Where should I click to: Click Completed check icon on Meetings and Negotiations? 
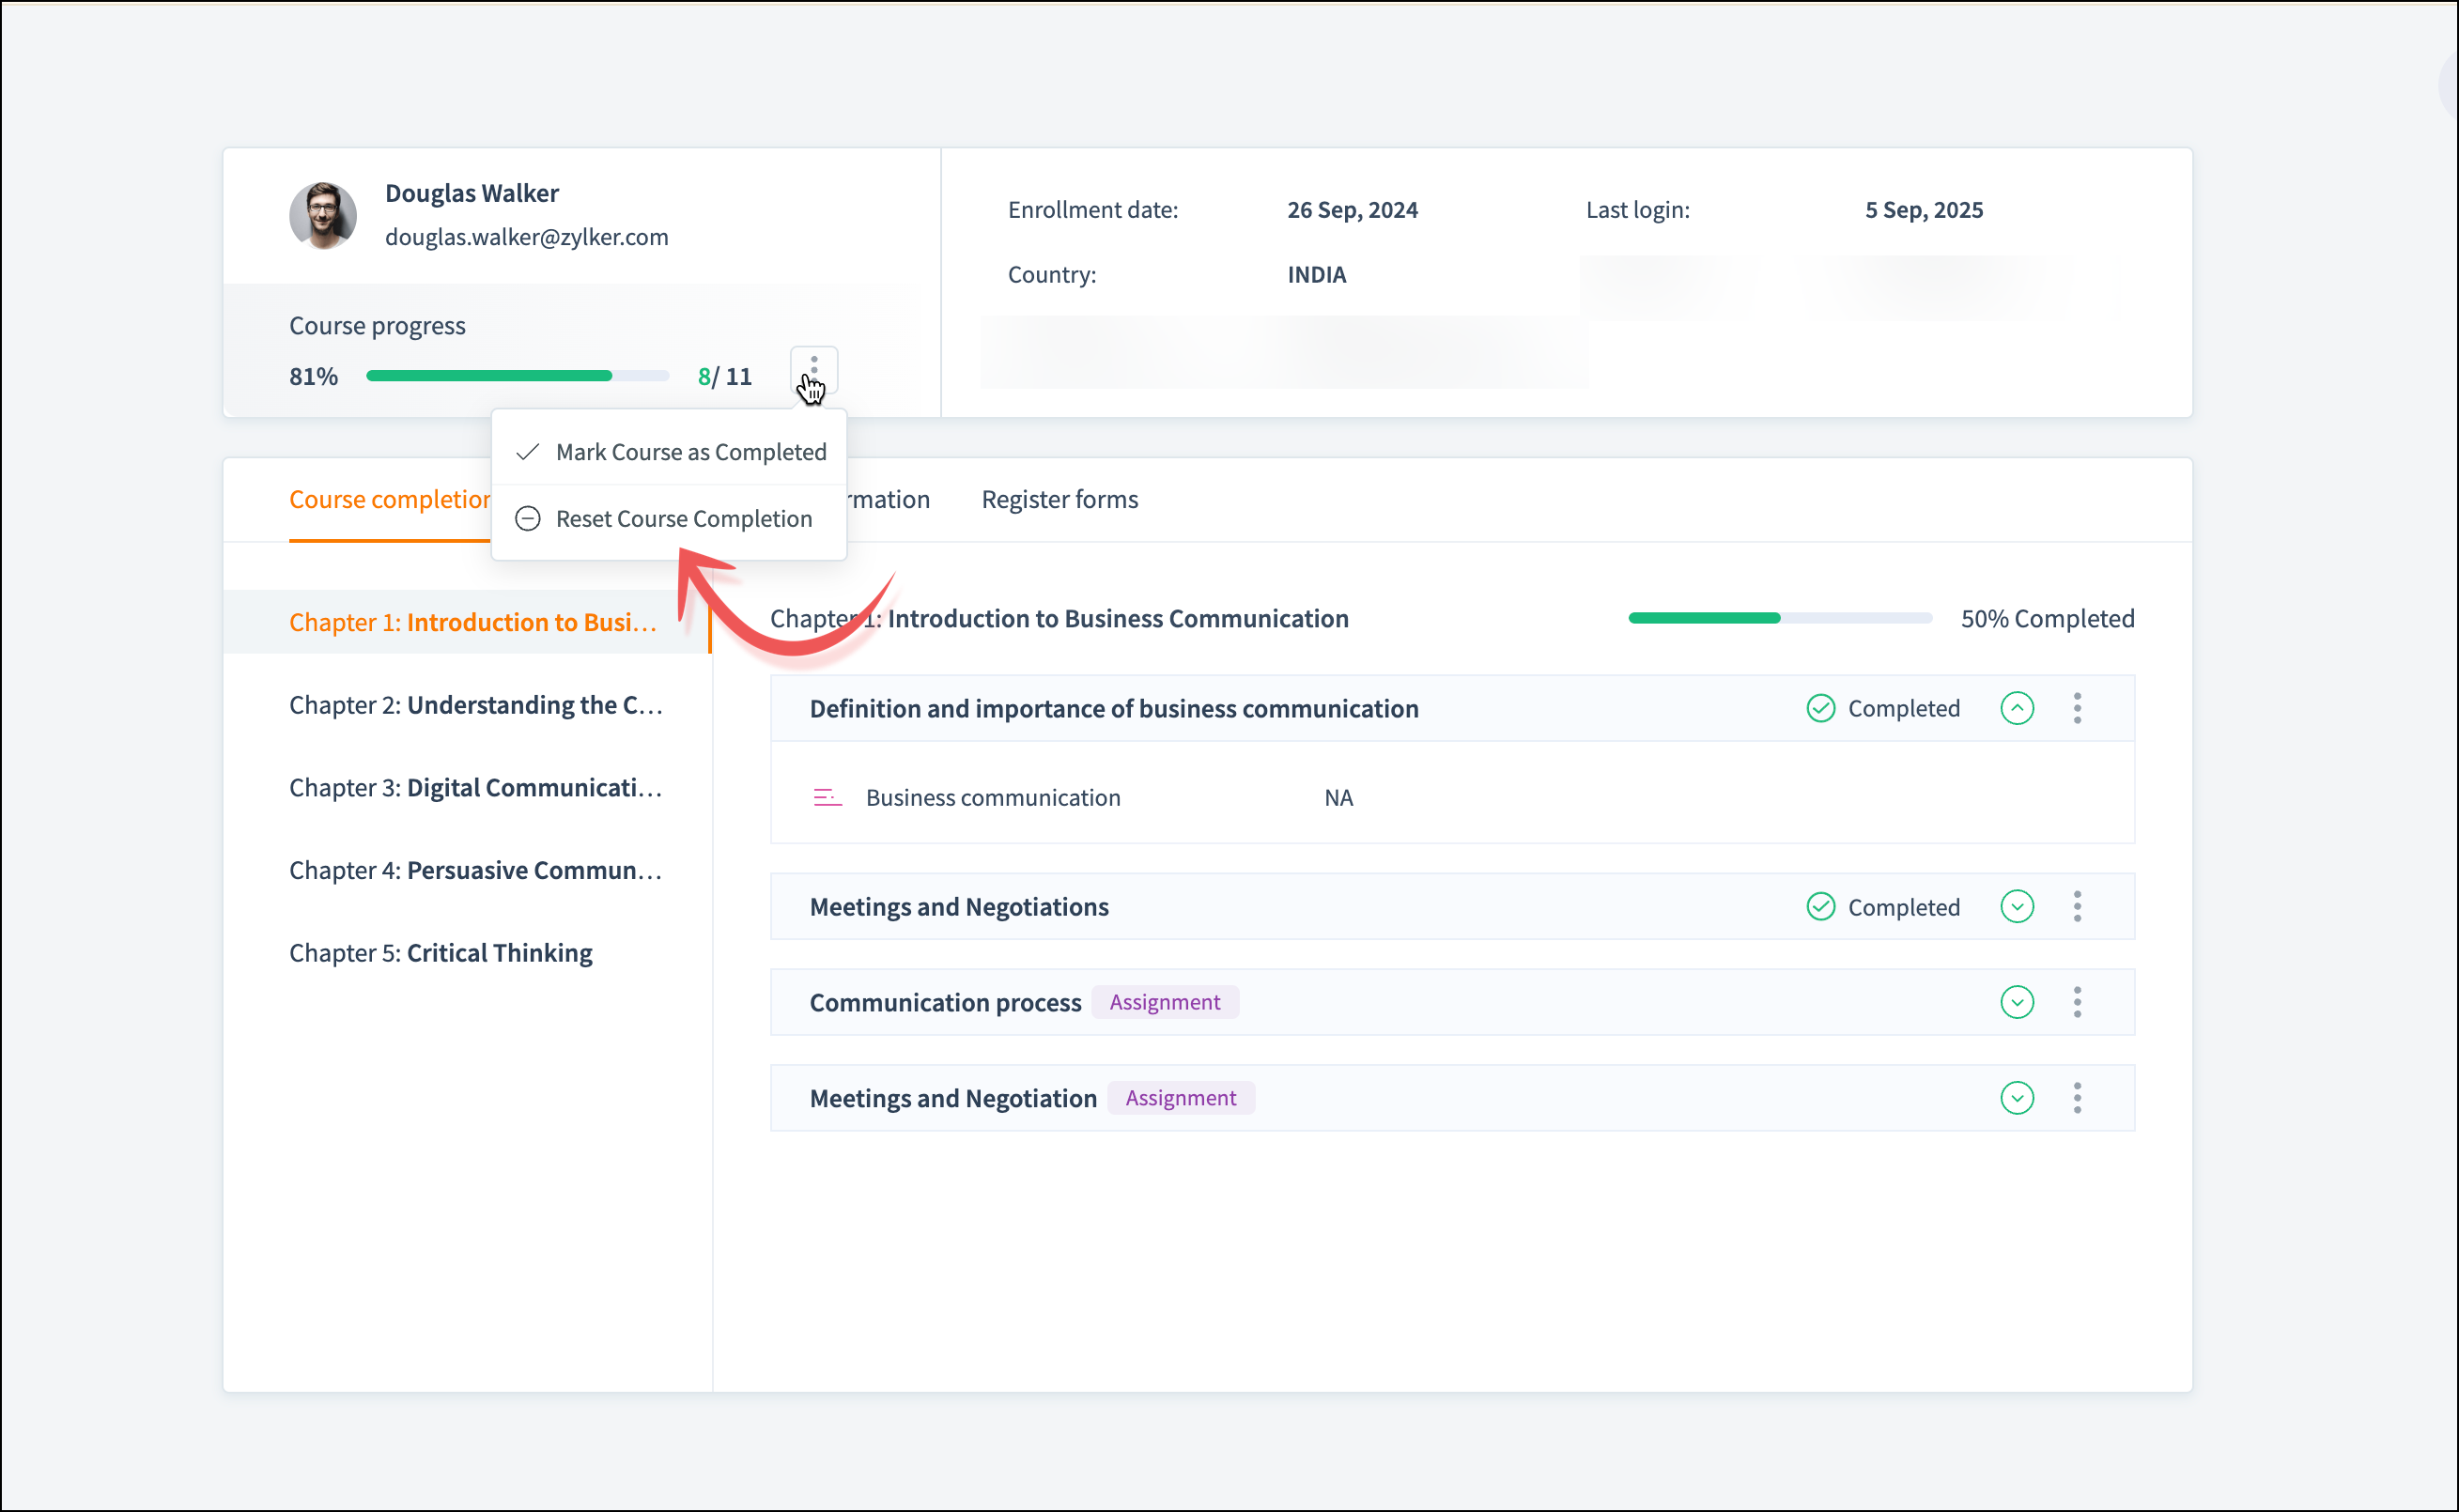coord(1820,907)
